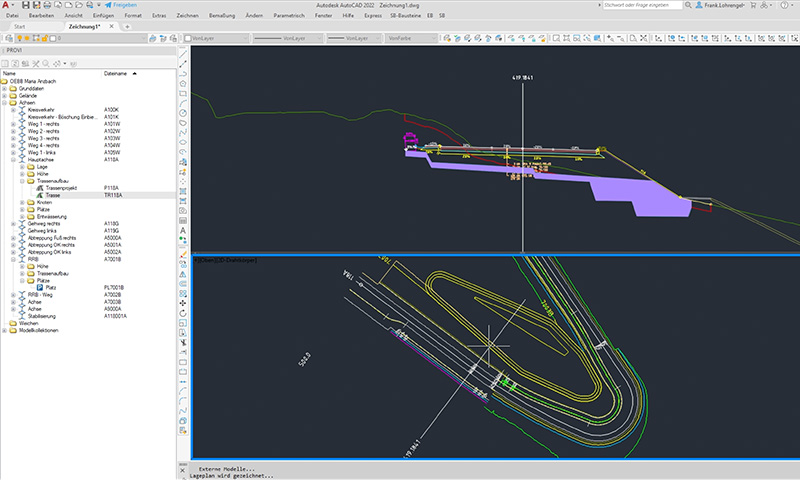Select the Text tool A in the vertical toolbar
Viewport: 800px width, 480px height.
[184, 230]
